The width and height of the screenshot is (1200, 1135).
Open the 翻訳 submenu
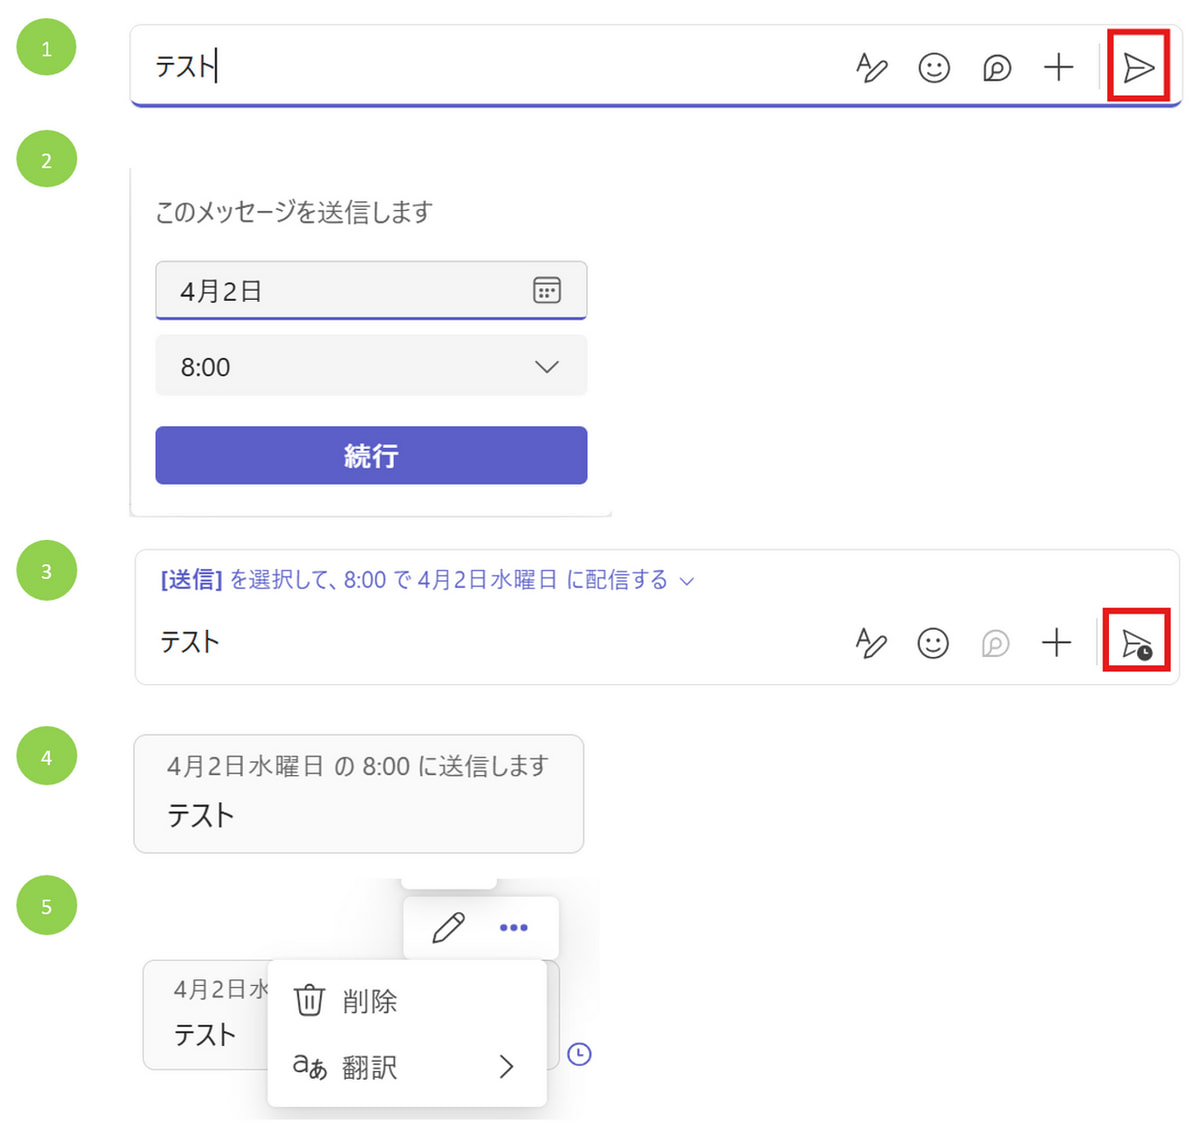tap(407, 1067)
